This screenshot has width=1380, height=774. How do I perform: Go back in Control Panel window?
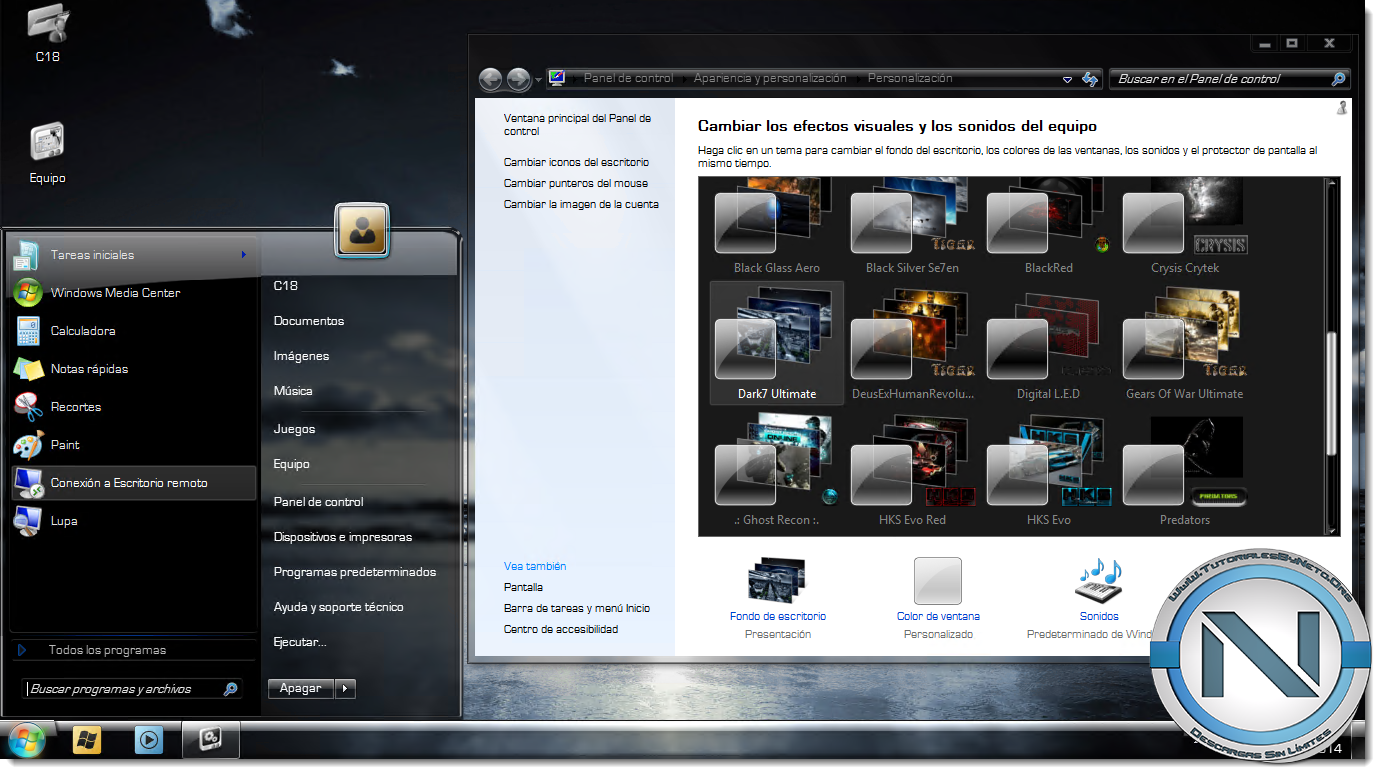tap(490, 79)
